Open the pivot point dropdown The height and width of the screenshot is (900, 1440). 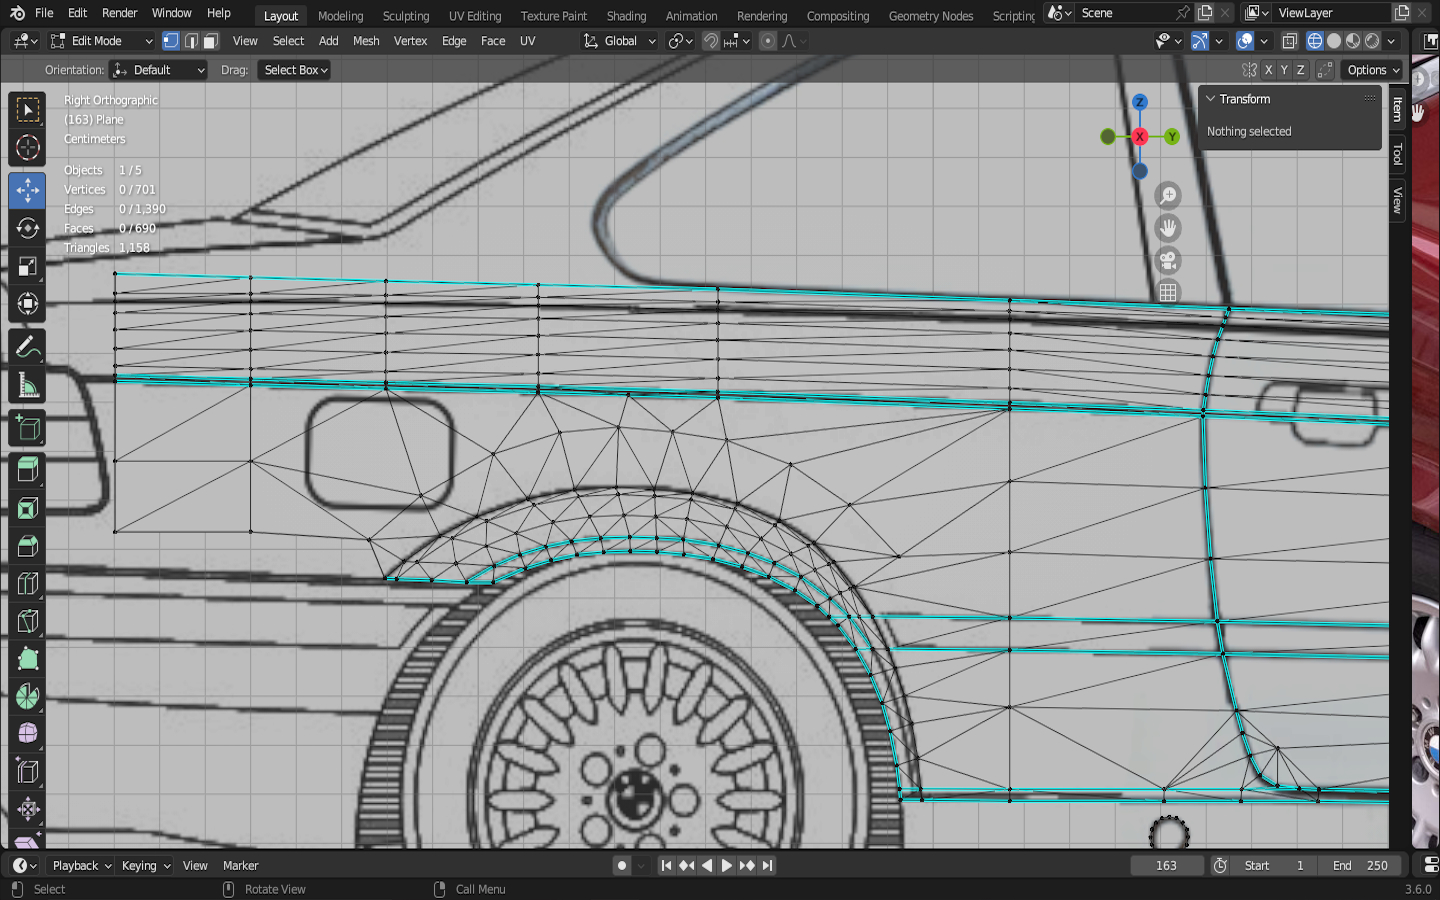click(x=680, y=41)
